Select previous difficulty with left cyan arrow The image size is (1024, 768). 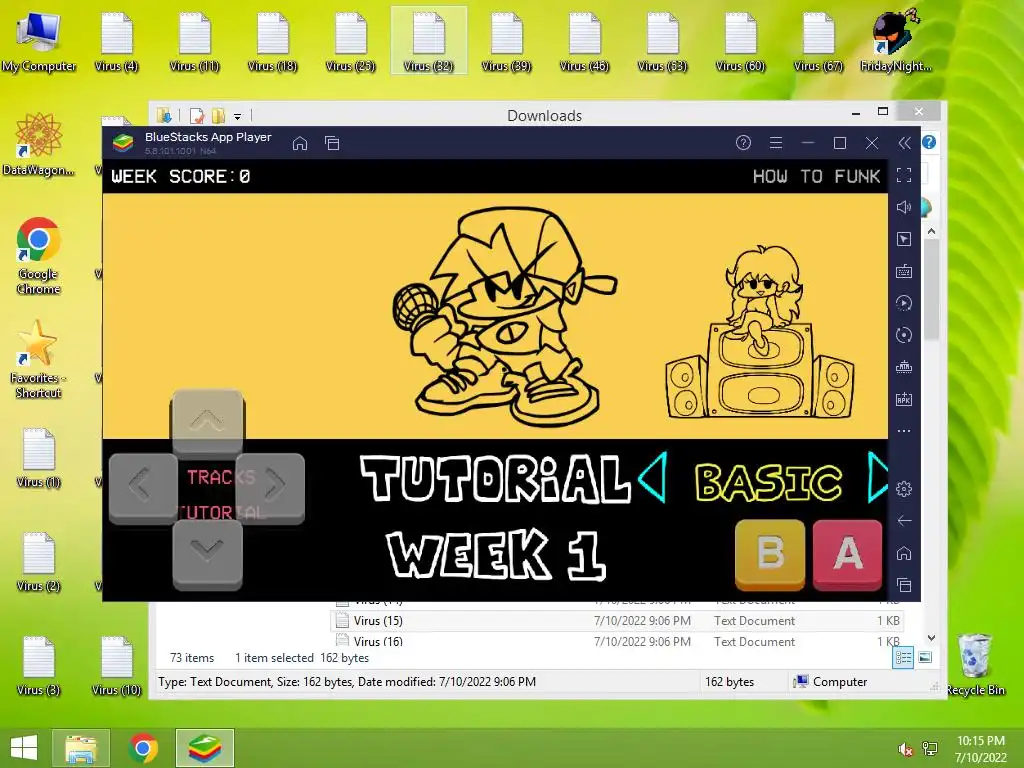pos(652,477)
